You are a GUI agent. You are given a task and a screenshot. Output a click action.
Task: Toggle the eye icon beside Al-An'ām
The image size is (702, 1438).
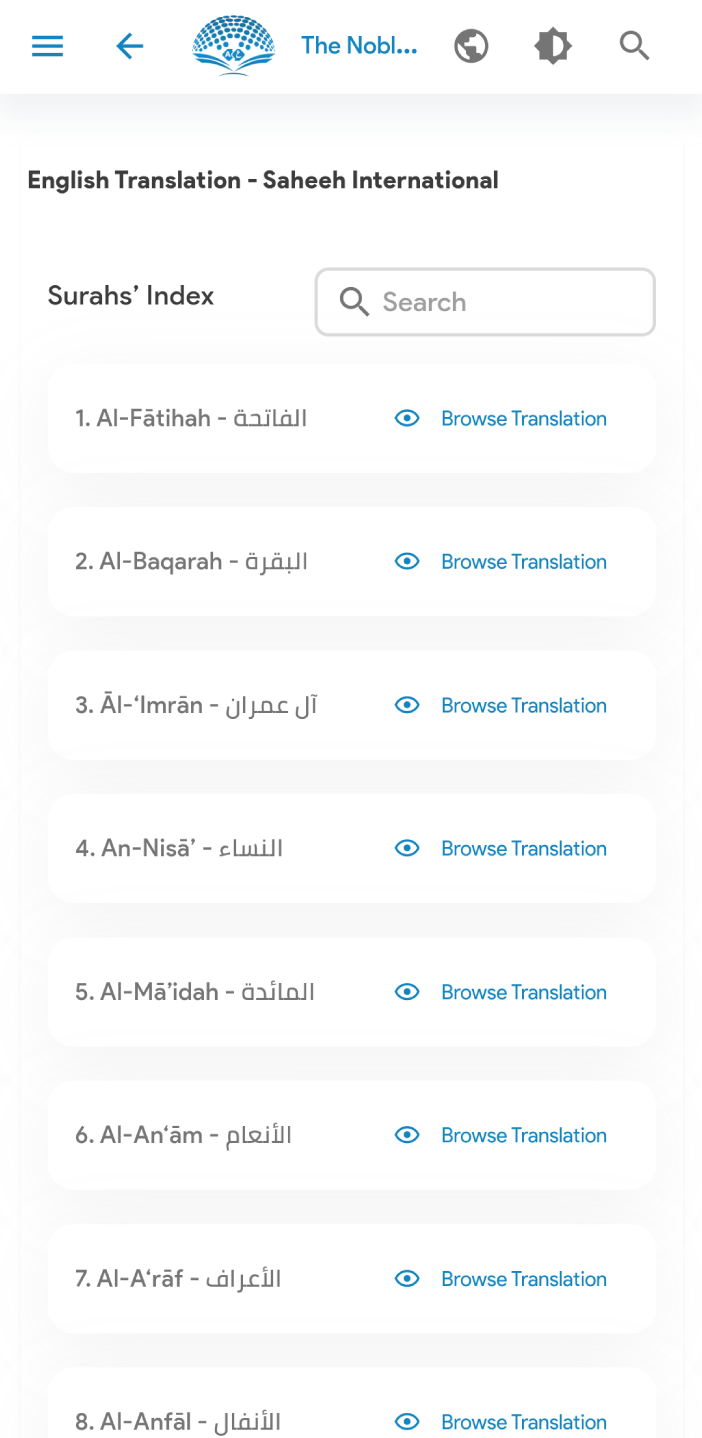pyautogui.click(x=407, y=1135)
